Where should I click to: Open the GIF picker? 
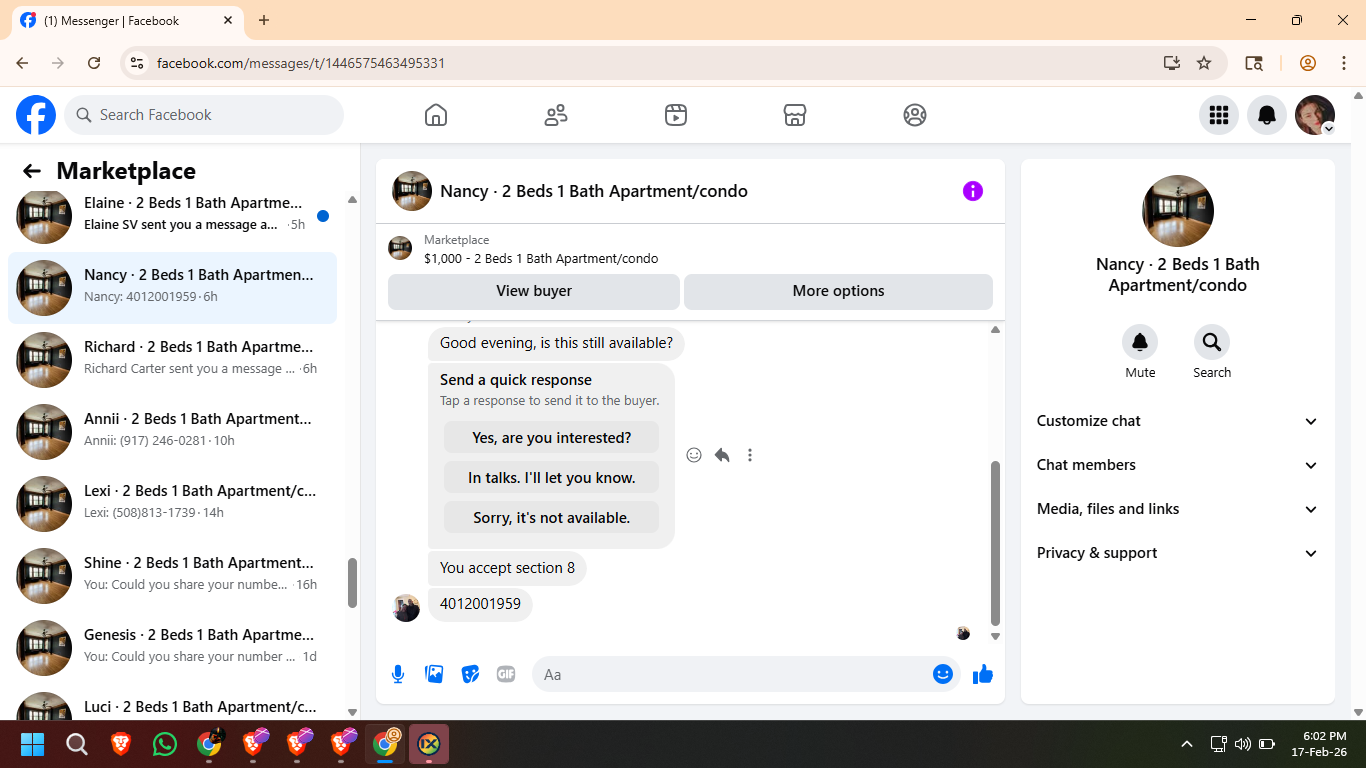click(506, 674)
